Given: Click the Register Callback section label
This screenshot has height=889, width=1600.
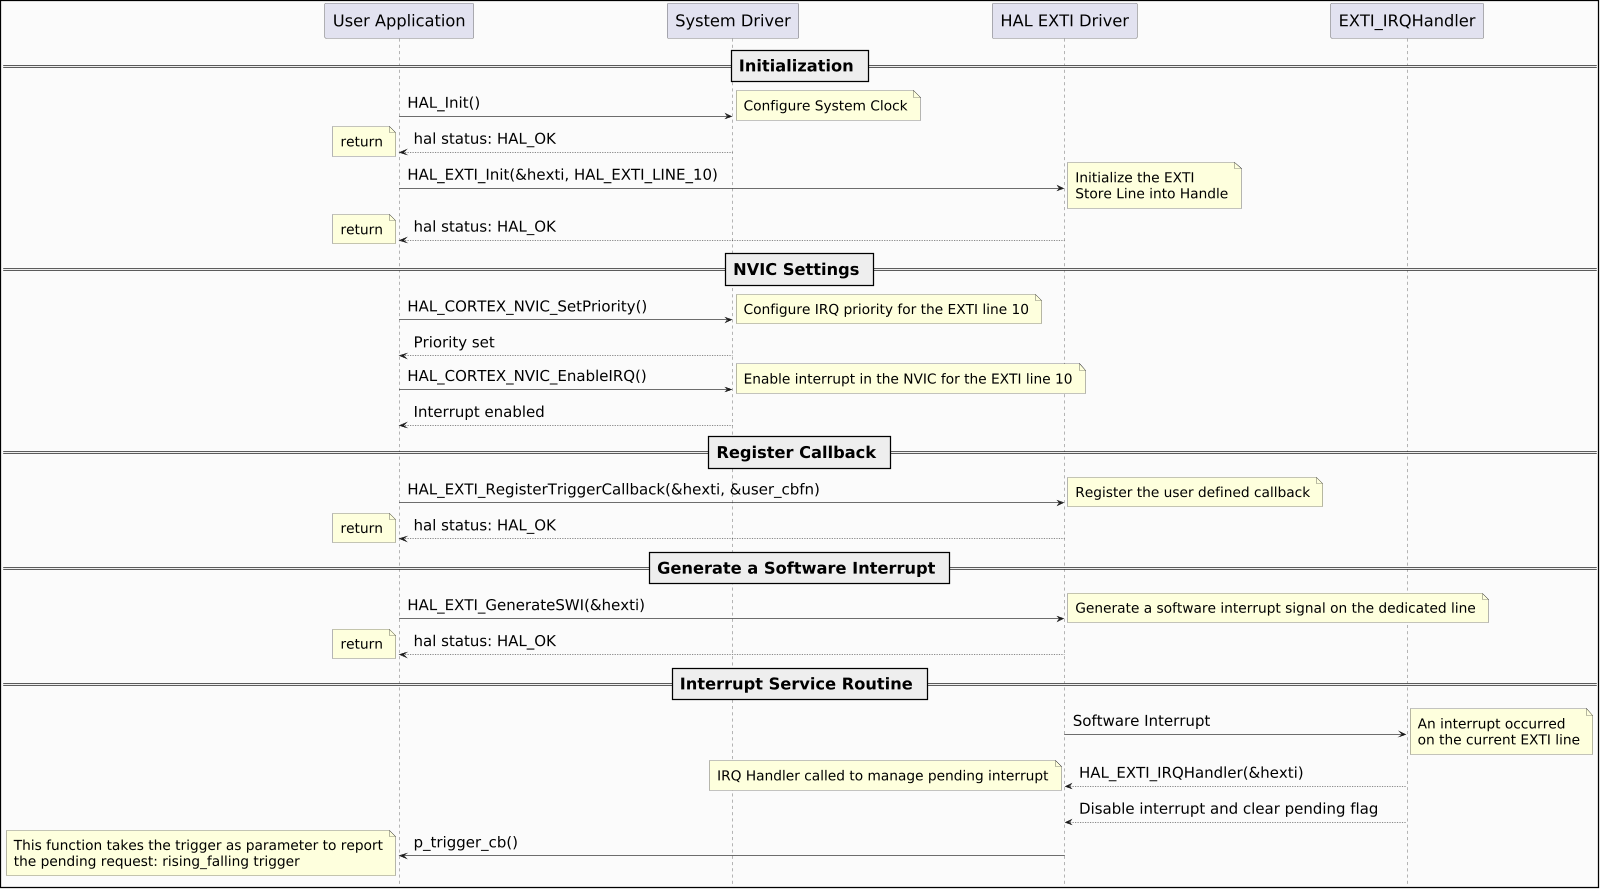Looking at the screenshot, I should point(799,453).
